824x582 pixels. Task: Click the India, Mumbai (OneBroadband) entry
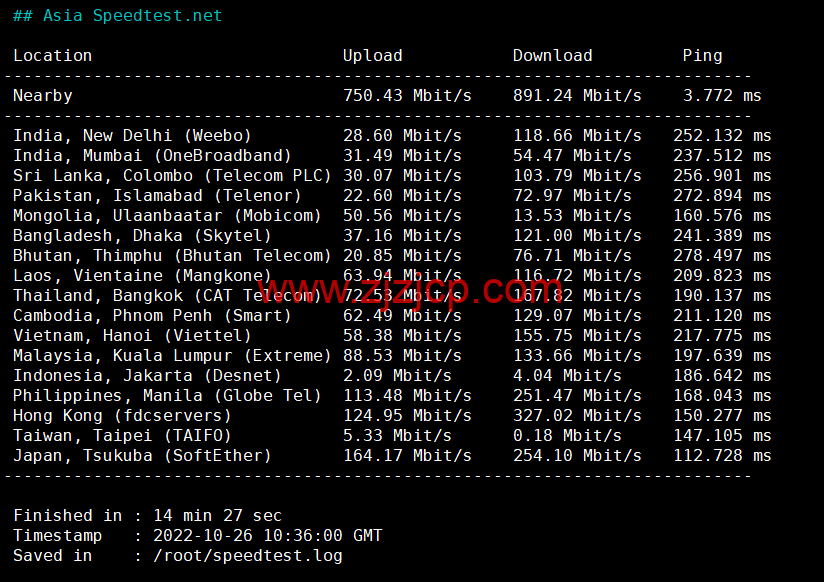coord(152,156)
